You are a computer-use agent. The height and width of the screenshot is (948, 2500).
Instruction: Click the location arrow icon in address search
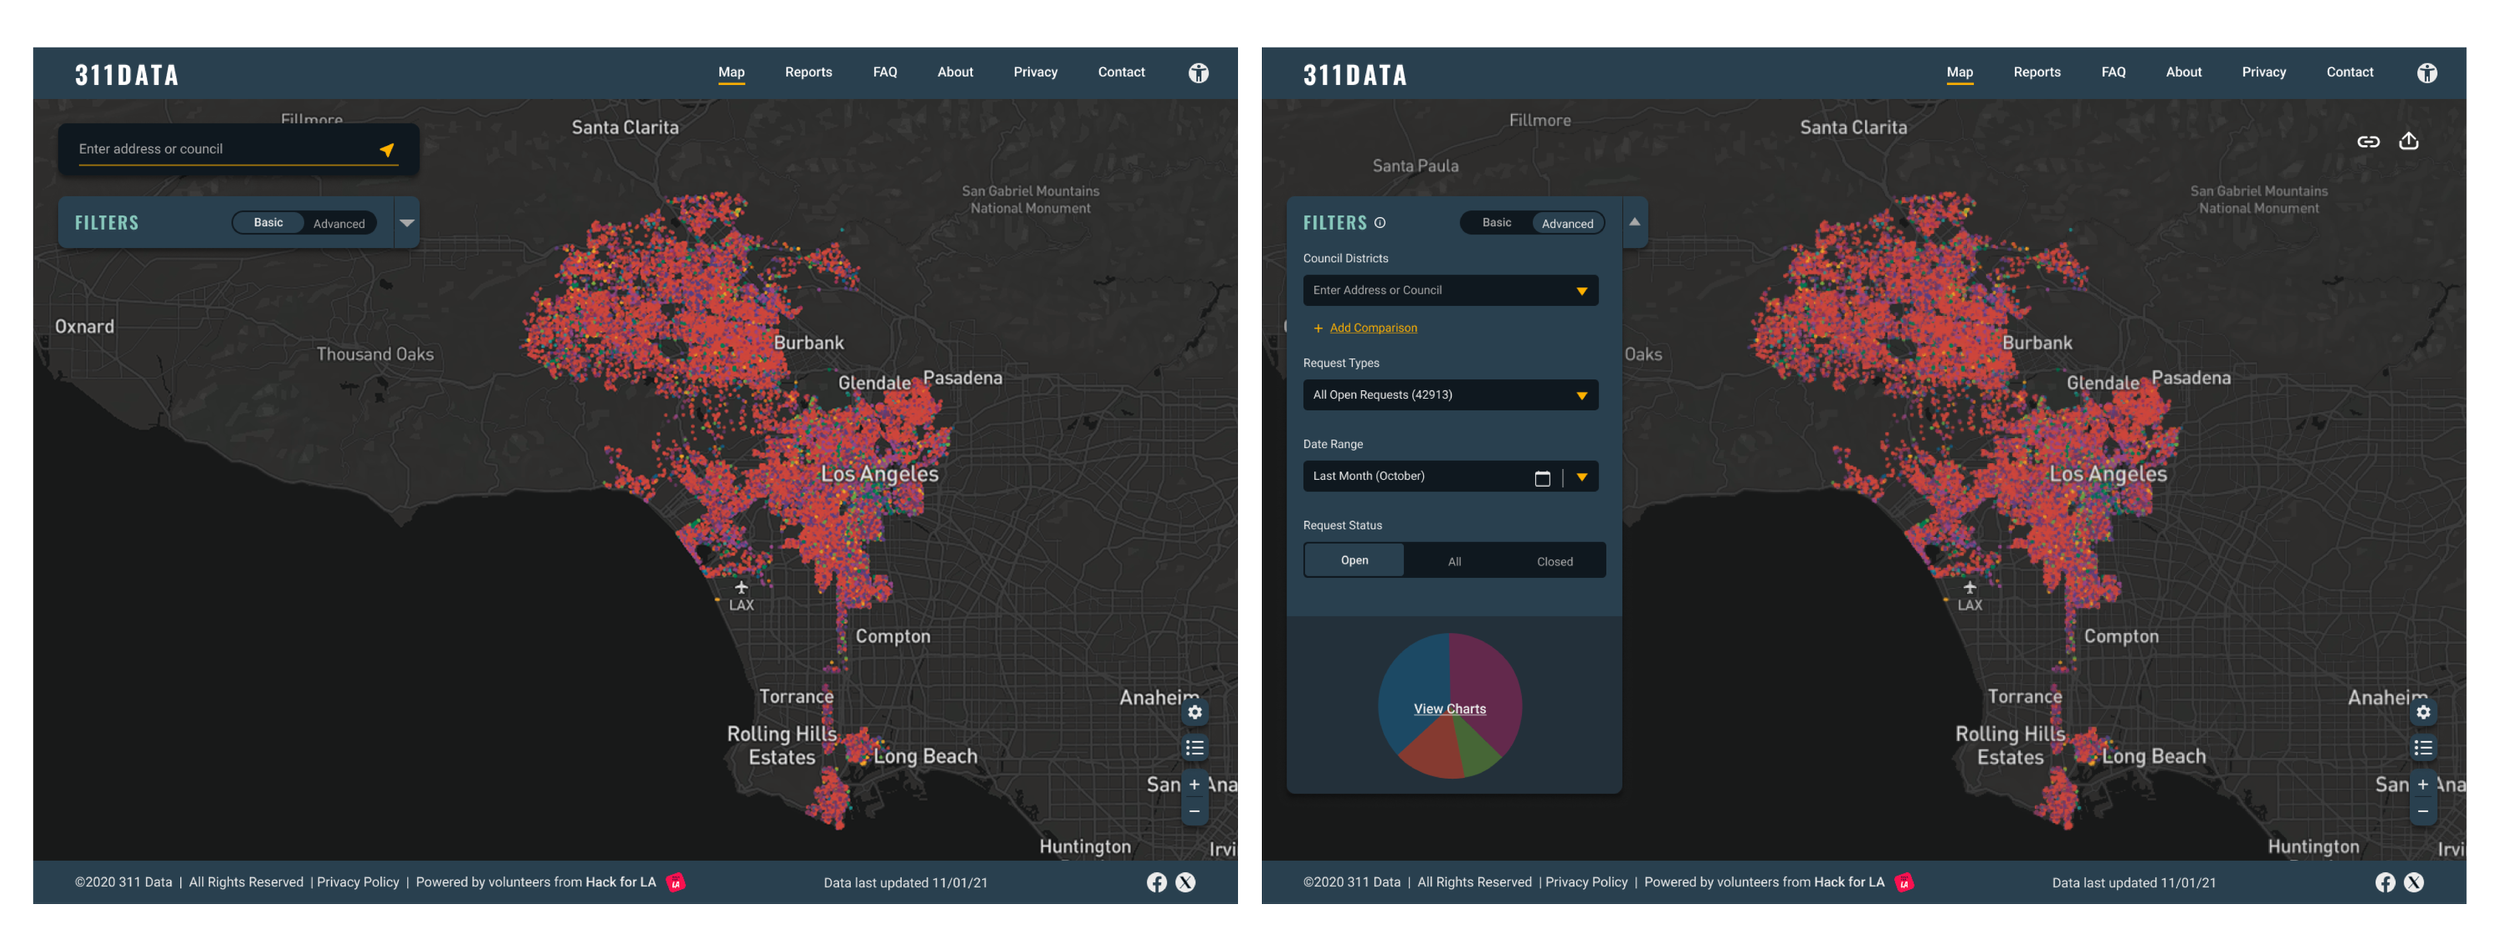387,149
